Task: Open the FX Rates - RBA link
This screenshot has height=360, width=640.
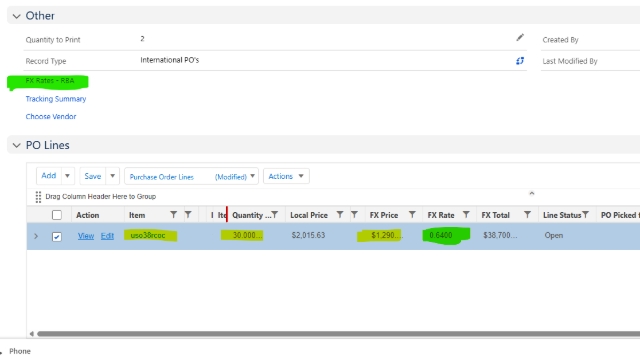Action: [50, 80]
